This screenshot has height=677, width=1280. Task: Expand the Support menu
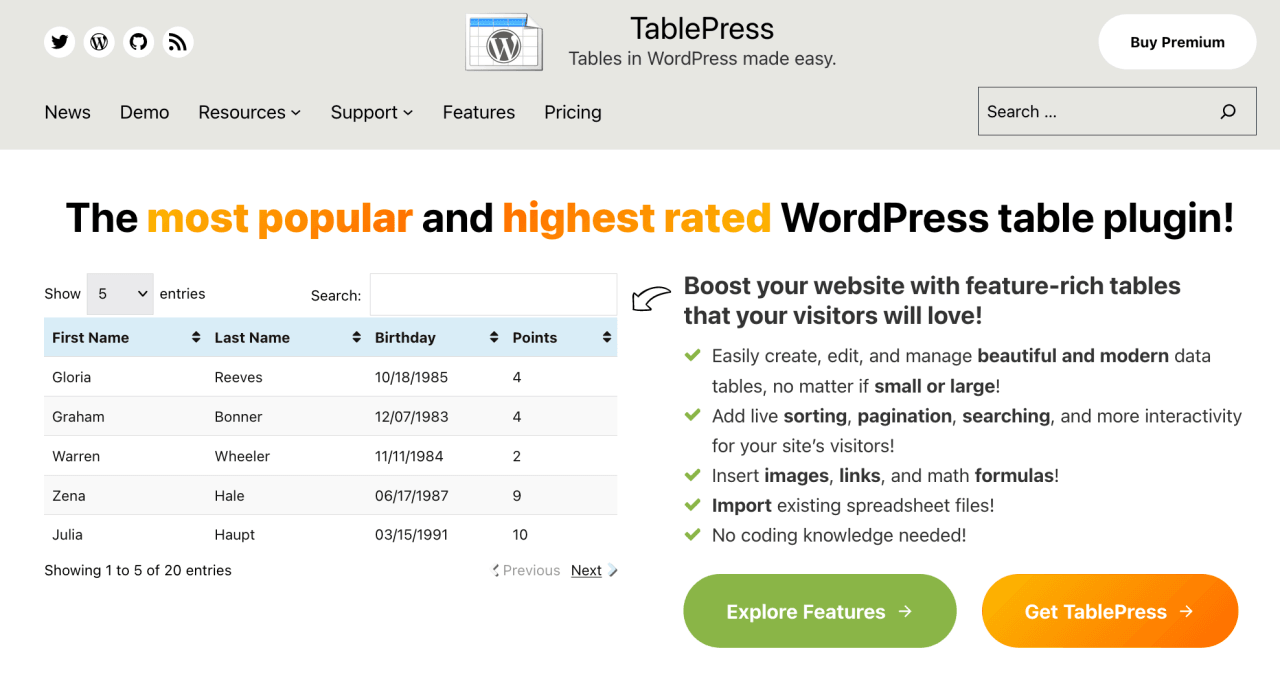coord(371,112)
